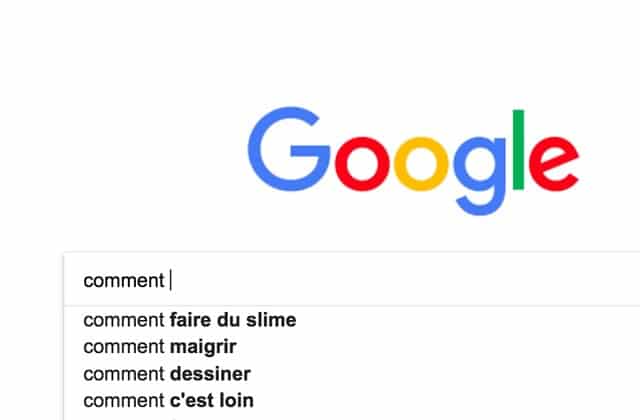Click the bold text "c'est loin"
The height and width of the screenshot is (420, 640).
coord(212,401)
